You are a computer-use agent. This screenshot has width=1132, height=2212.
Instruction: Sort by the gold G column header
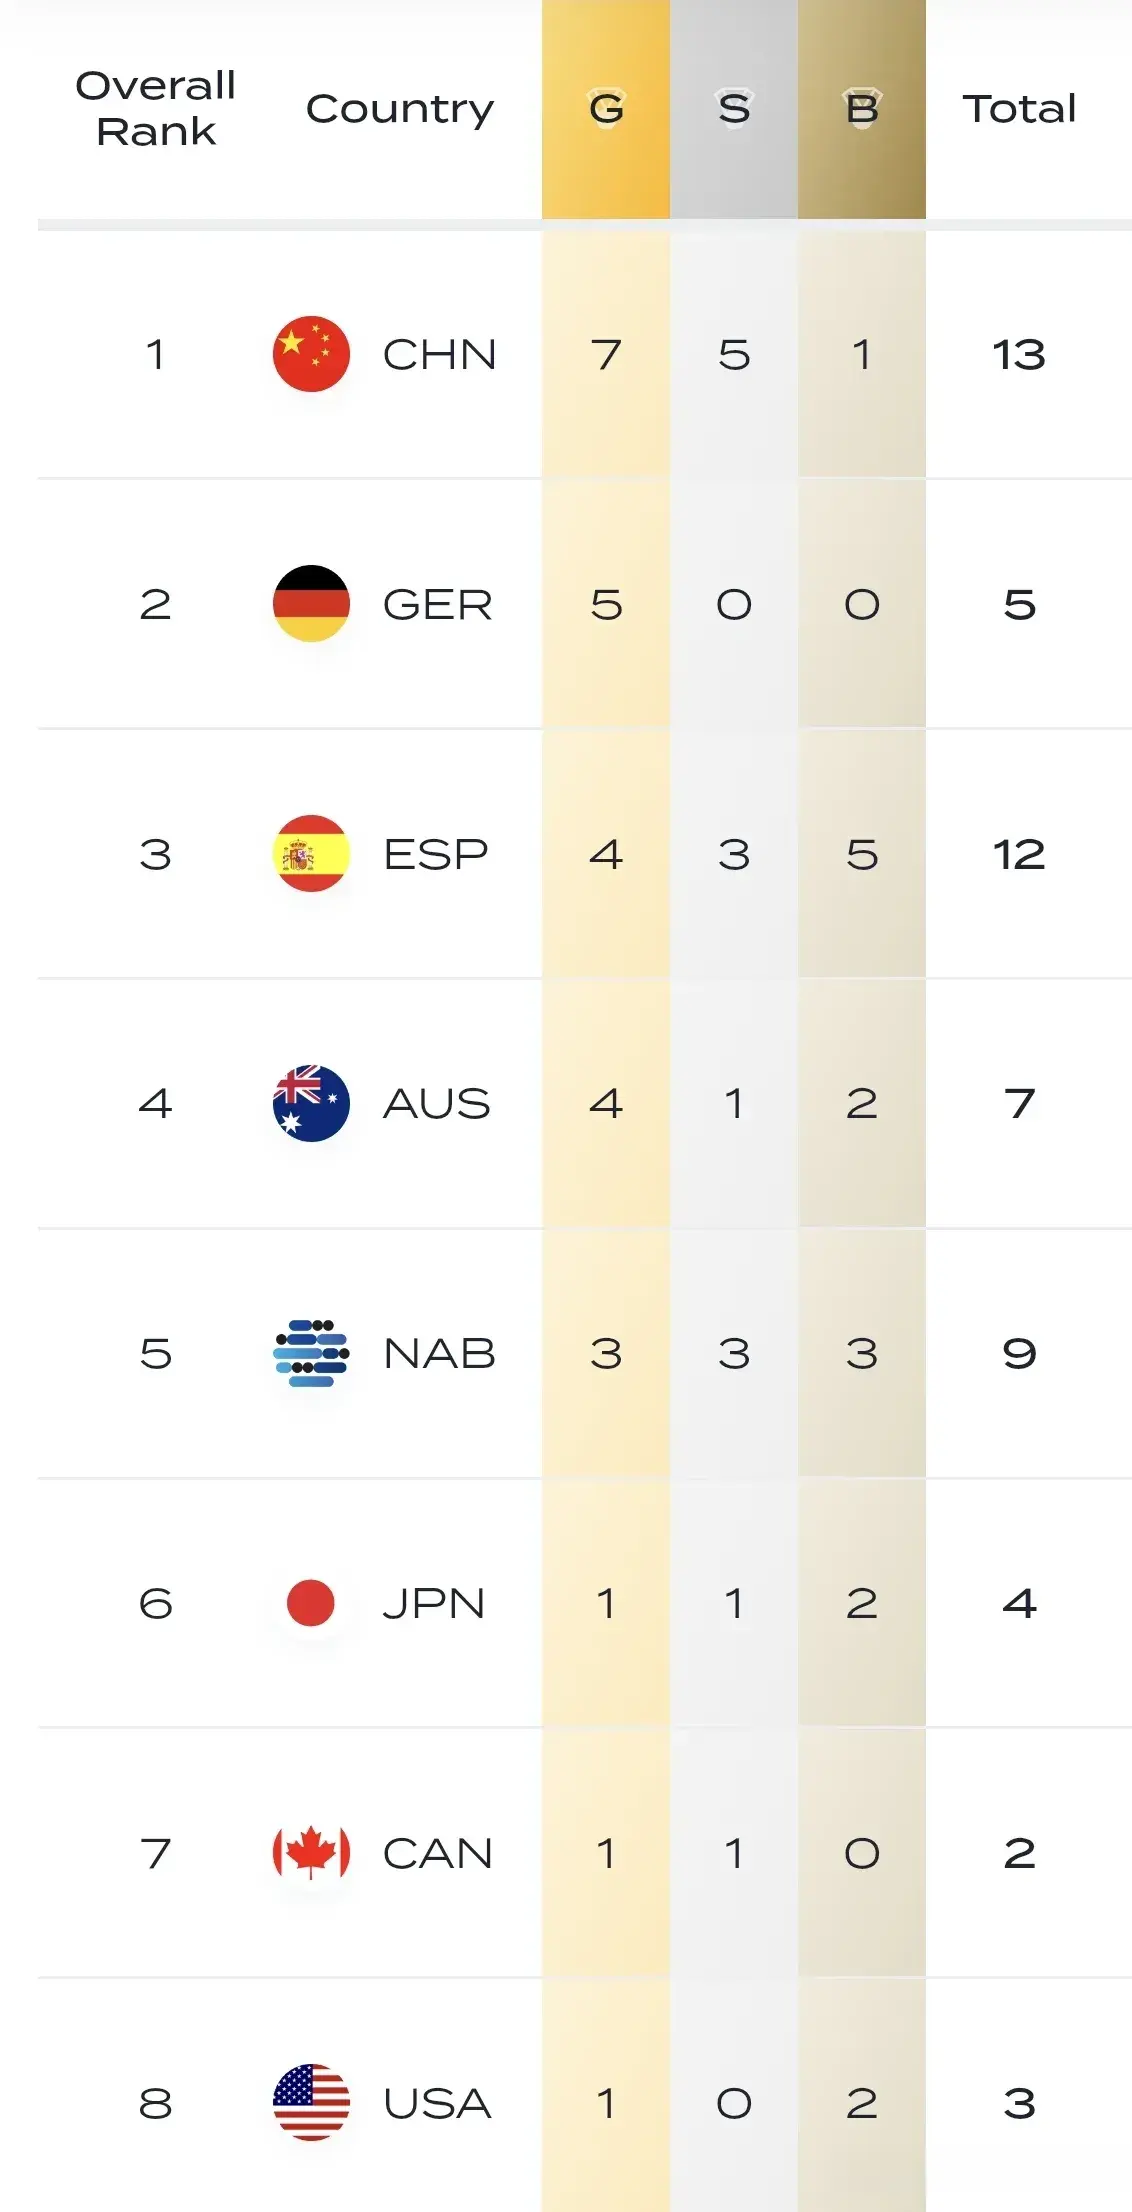click(x=606, y=108)
